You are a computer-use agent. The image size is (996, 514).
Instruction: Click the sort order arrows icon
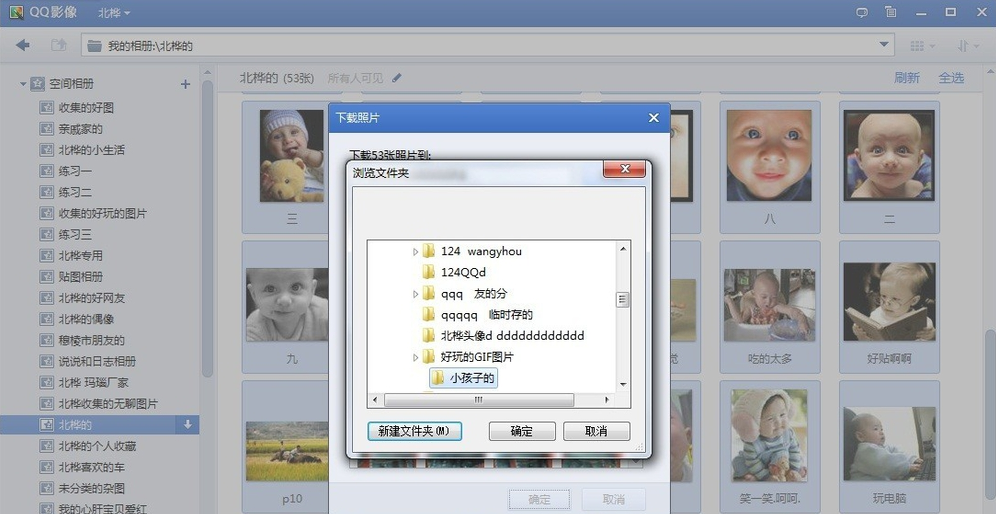(963, 46)
